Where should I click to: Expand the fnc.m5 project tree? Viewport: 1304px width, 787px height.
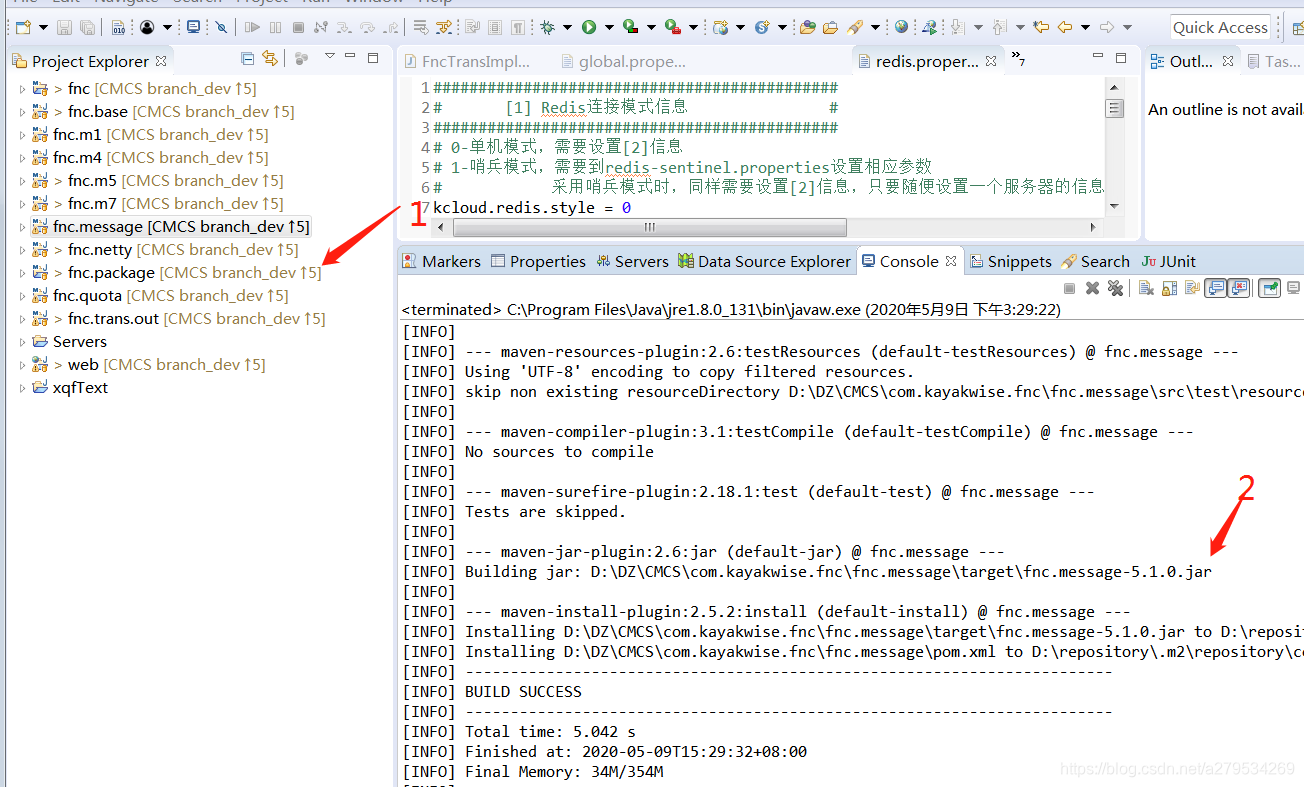click(23, 181)
